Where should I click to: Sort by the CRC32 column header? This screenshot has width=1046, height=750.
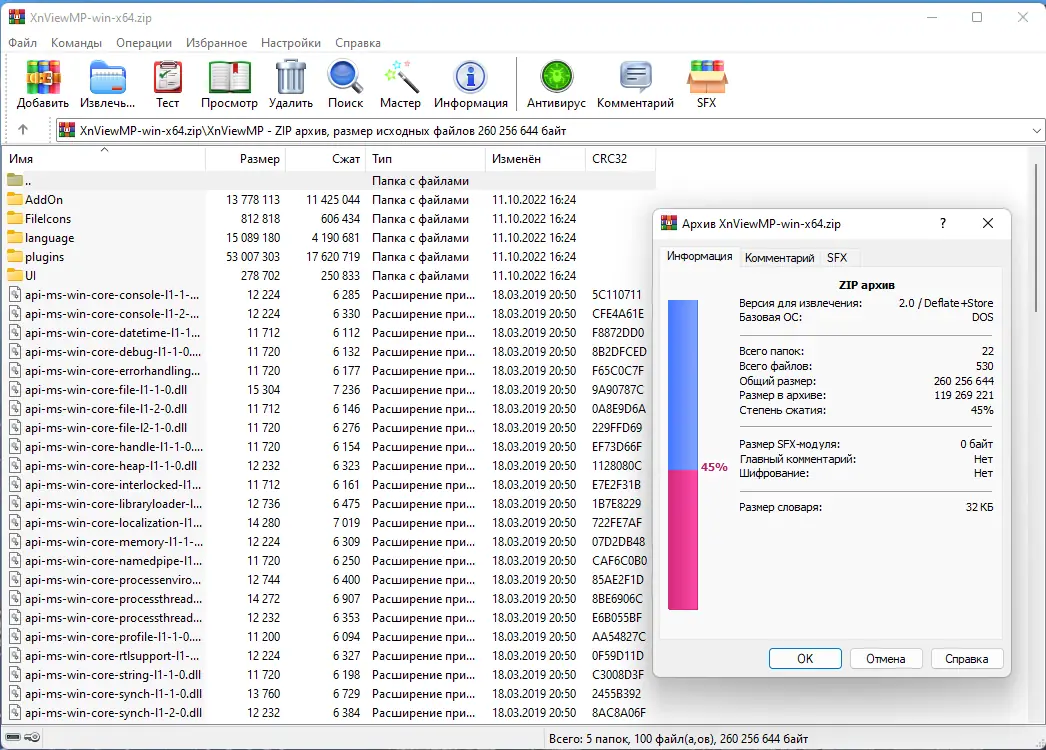(x=620, y=159)
